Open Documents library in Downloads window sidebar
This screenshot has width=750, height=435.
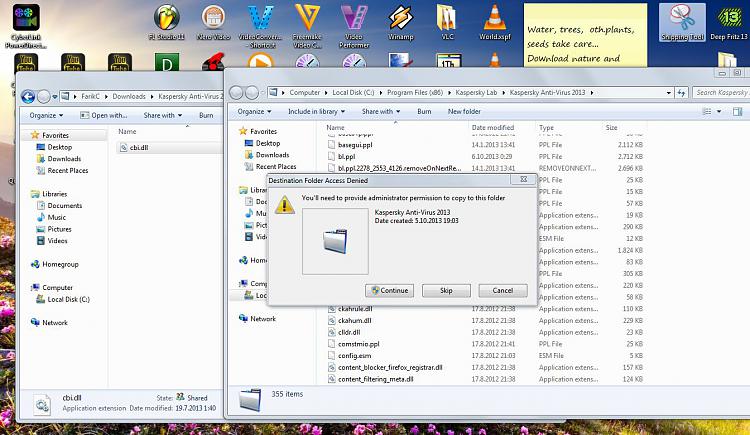coord(65,205)
